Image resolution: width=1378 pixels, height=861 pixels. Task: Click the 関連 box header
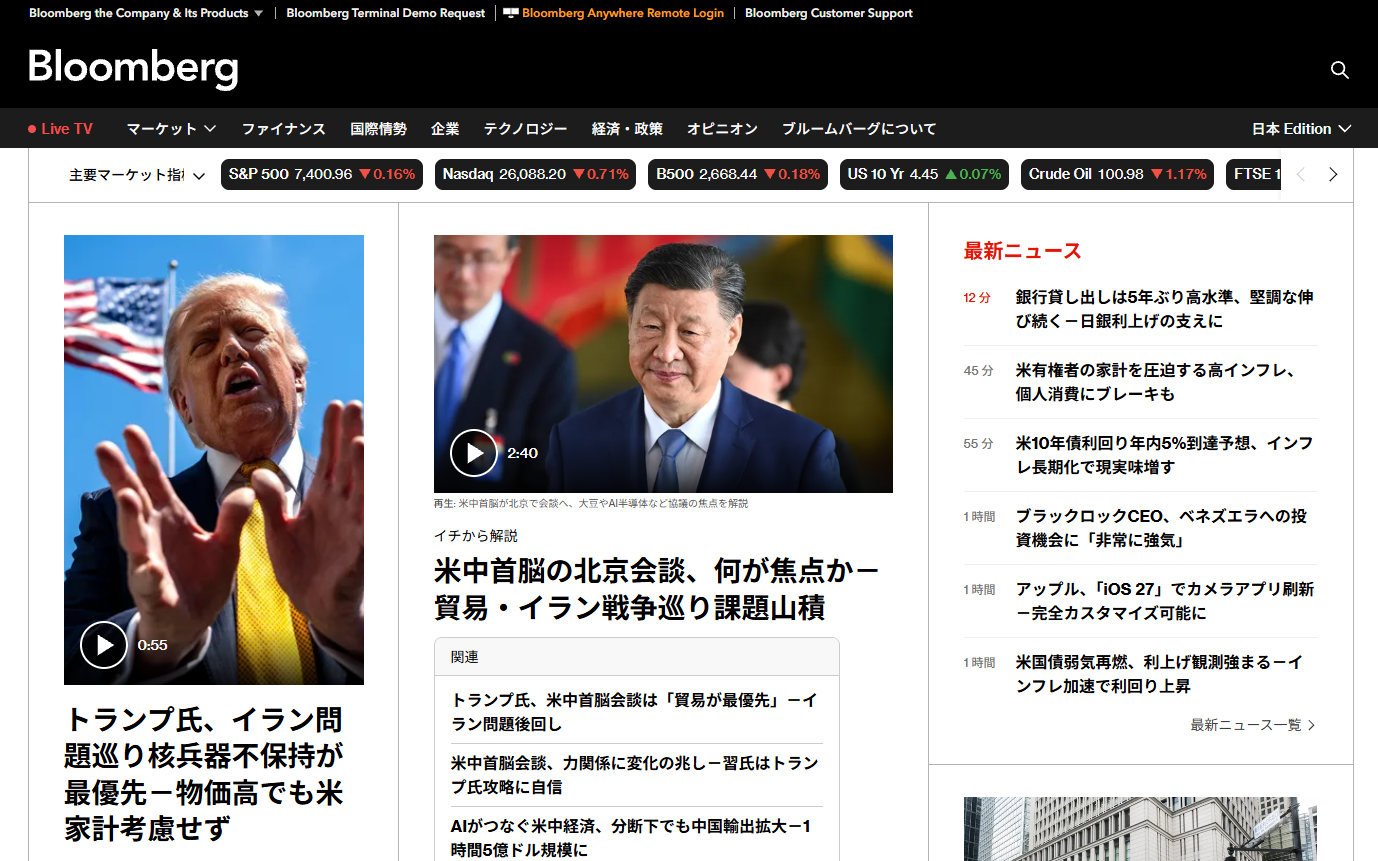pos(637,657)
